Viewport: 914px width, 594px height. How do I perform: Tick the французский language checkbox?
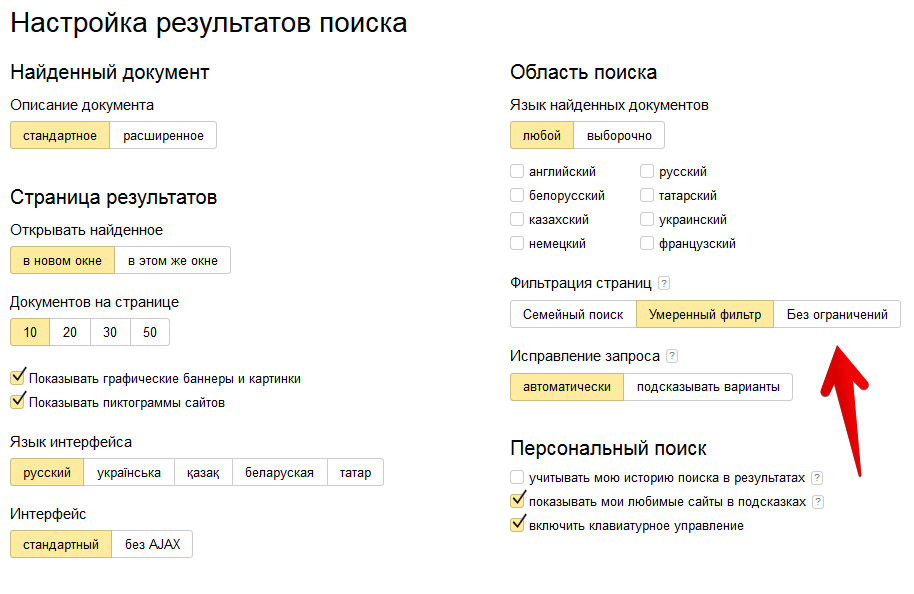(647, 243)
